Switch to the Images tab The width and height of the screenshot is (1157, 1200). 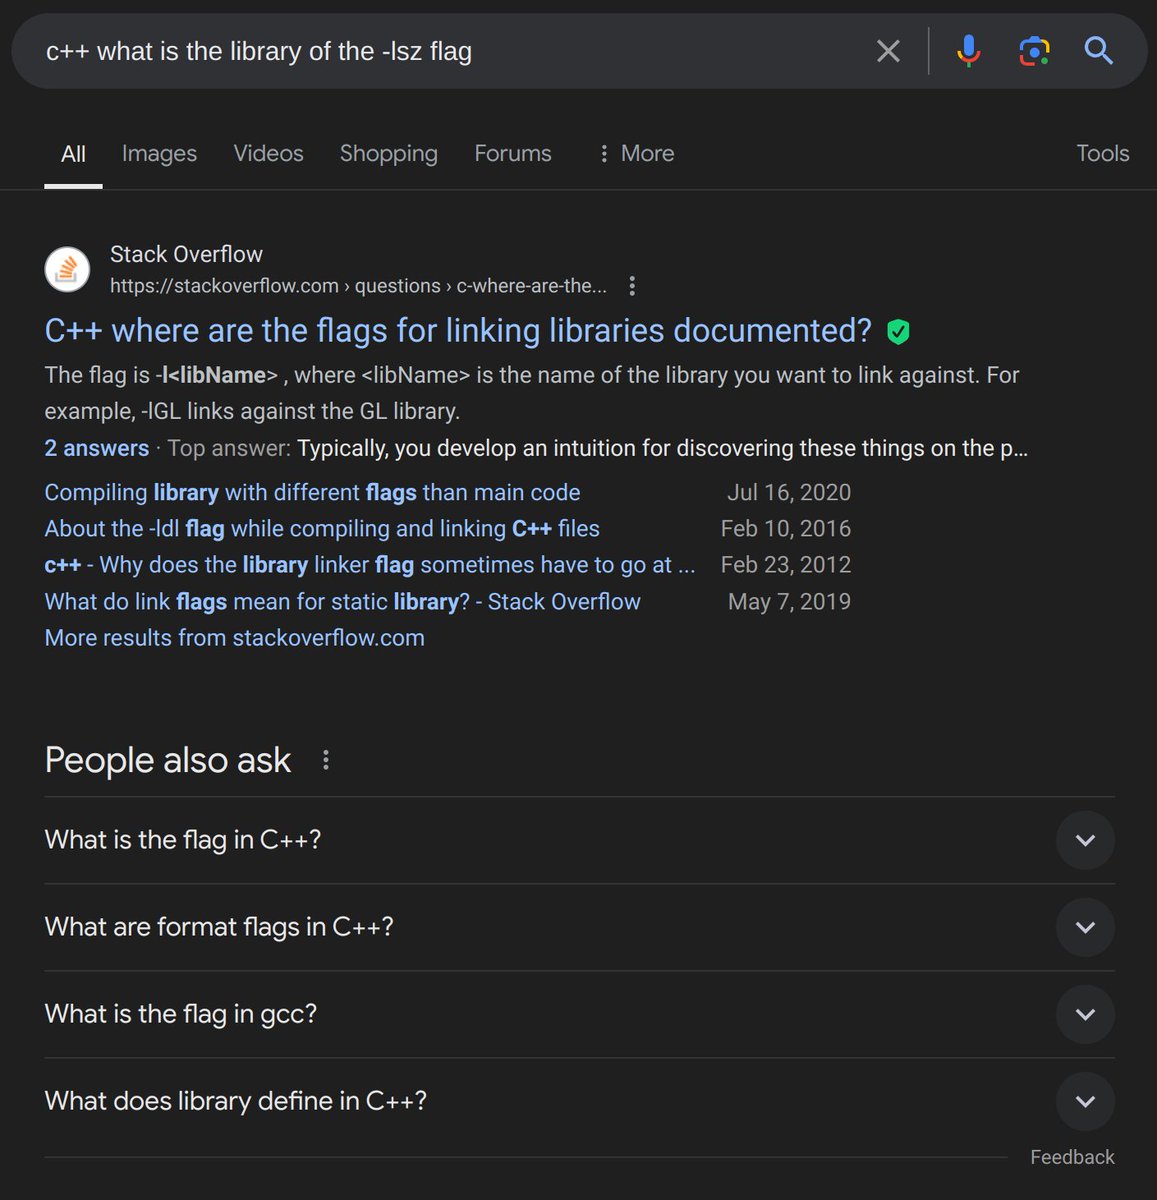coord(159,153)
